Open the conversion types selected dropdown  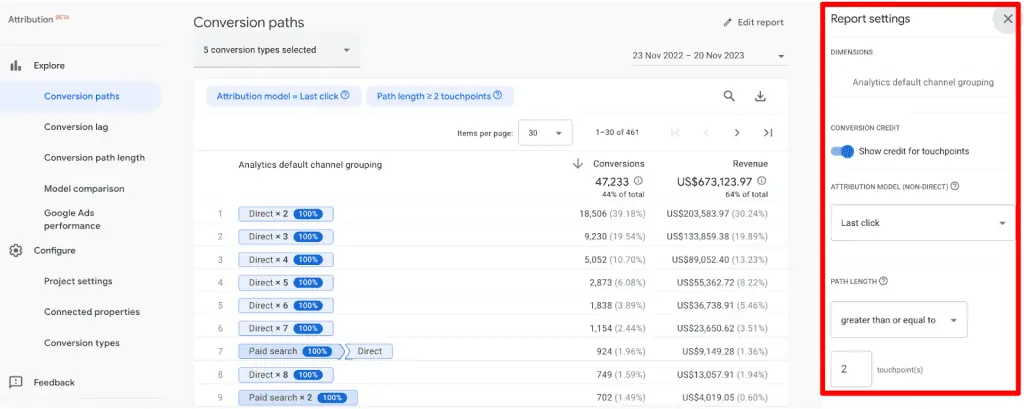277,50
